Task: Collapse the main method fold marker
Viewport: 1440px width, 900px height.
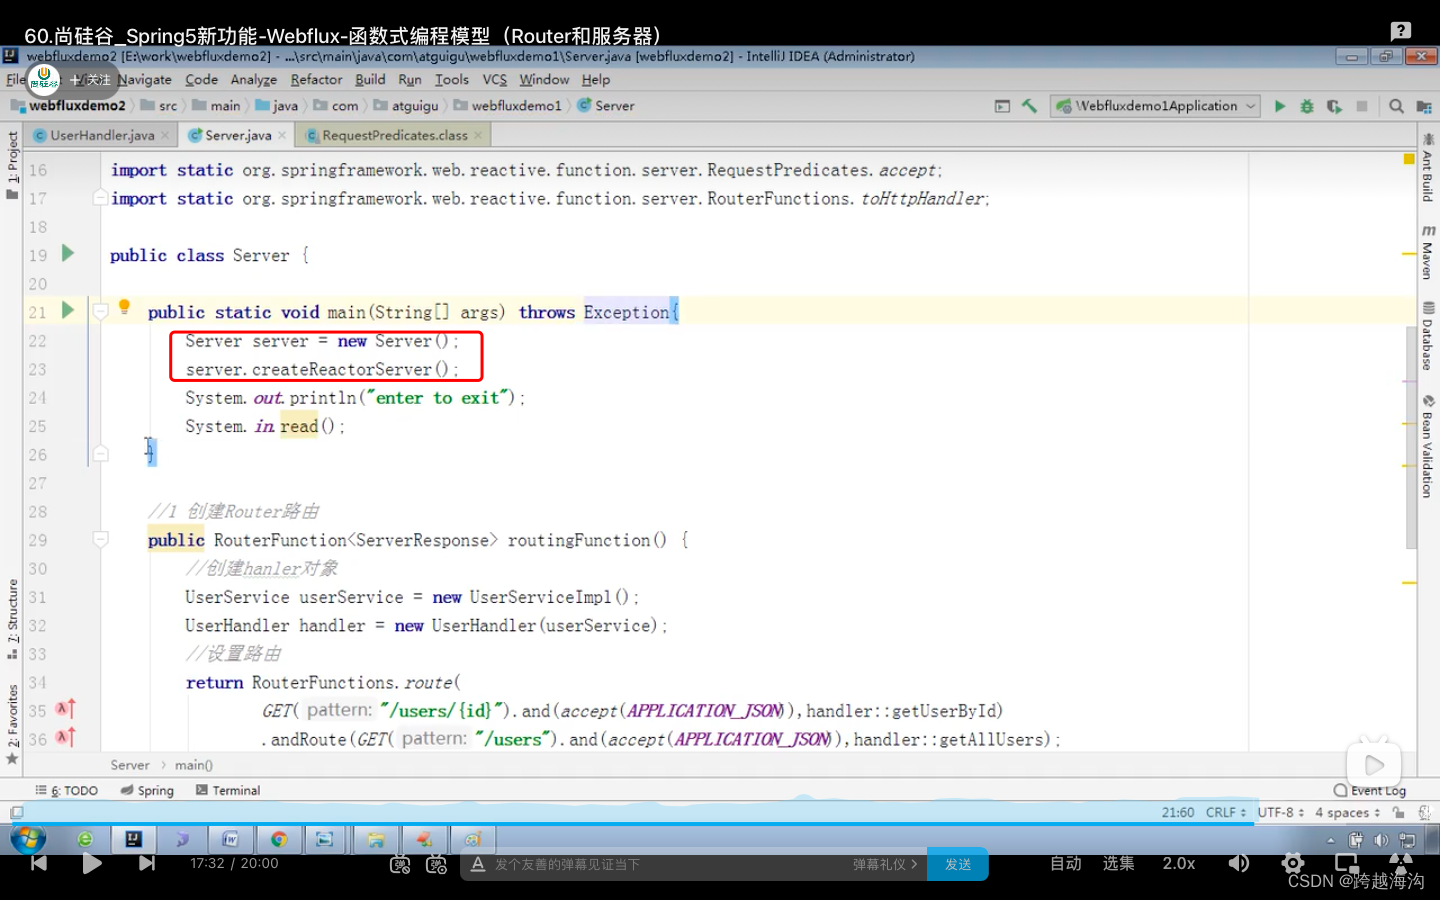Action: [x=100, y=312]
